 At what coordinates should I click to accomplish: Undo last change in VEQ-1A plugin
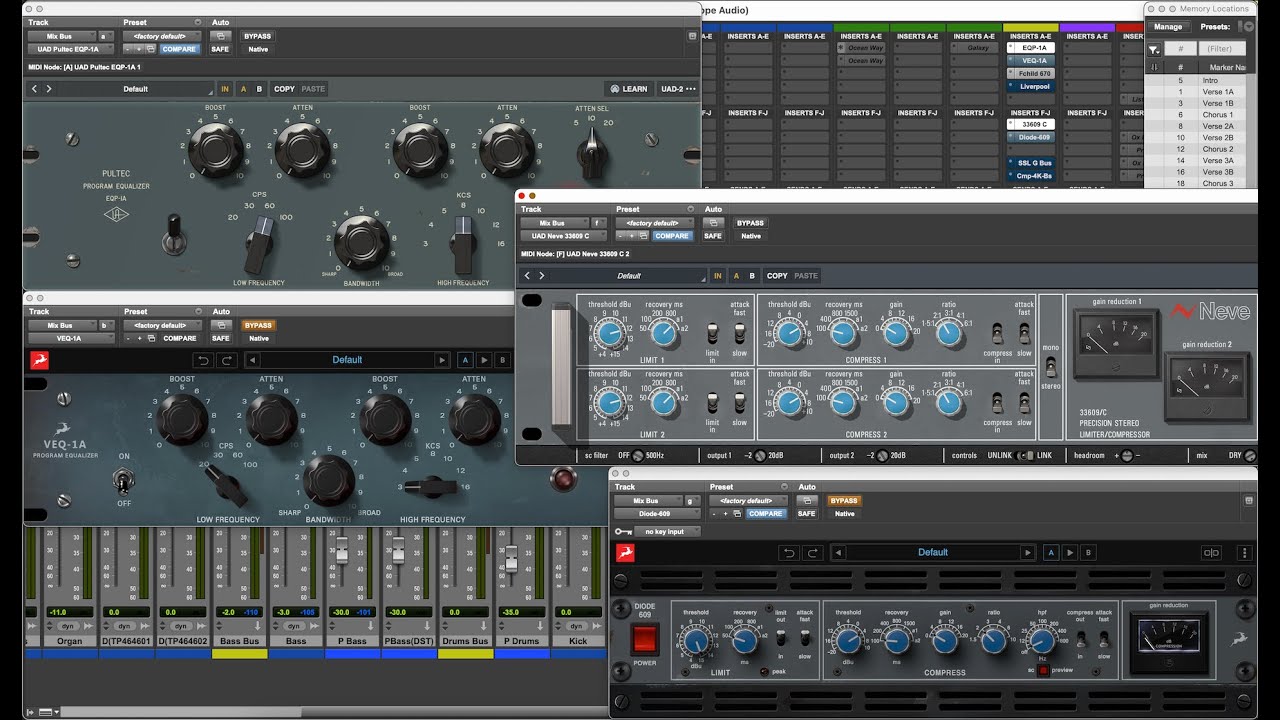[204, 360]
